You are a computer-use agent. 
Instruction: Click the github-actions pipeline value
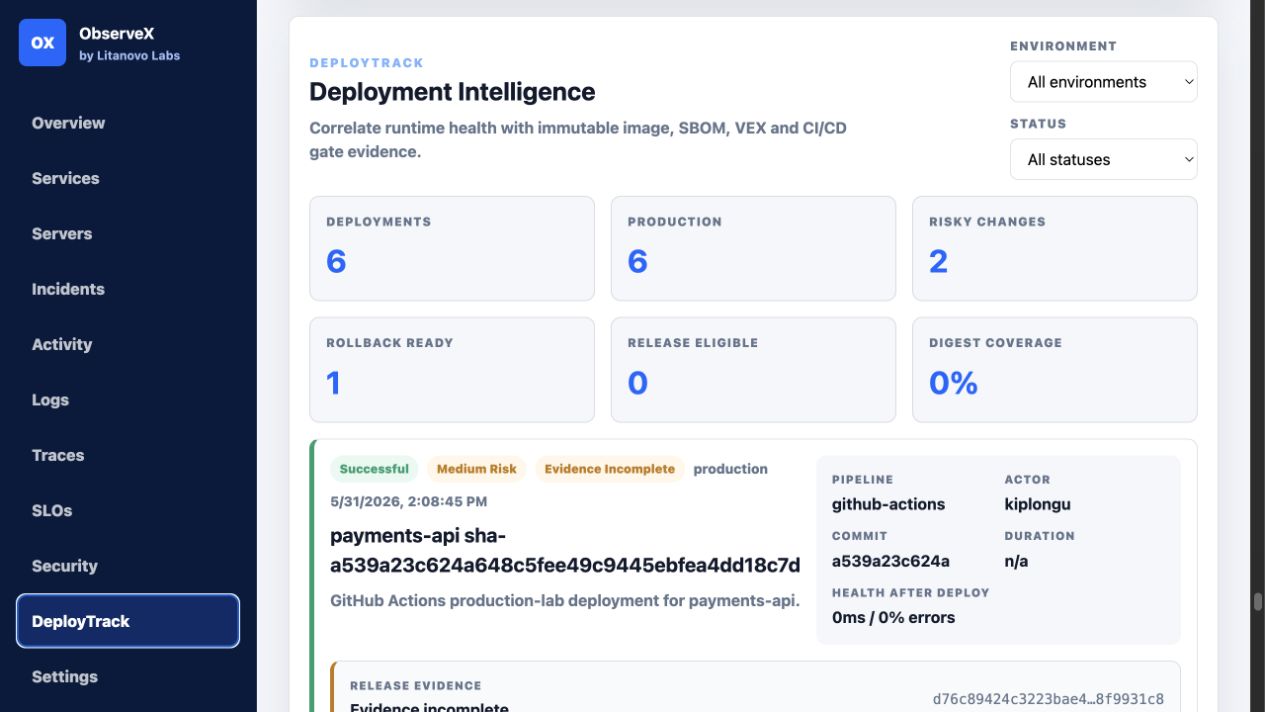point(888,505)
